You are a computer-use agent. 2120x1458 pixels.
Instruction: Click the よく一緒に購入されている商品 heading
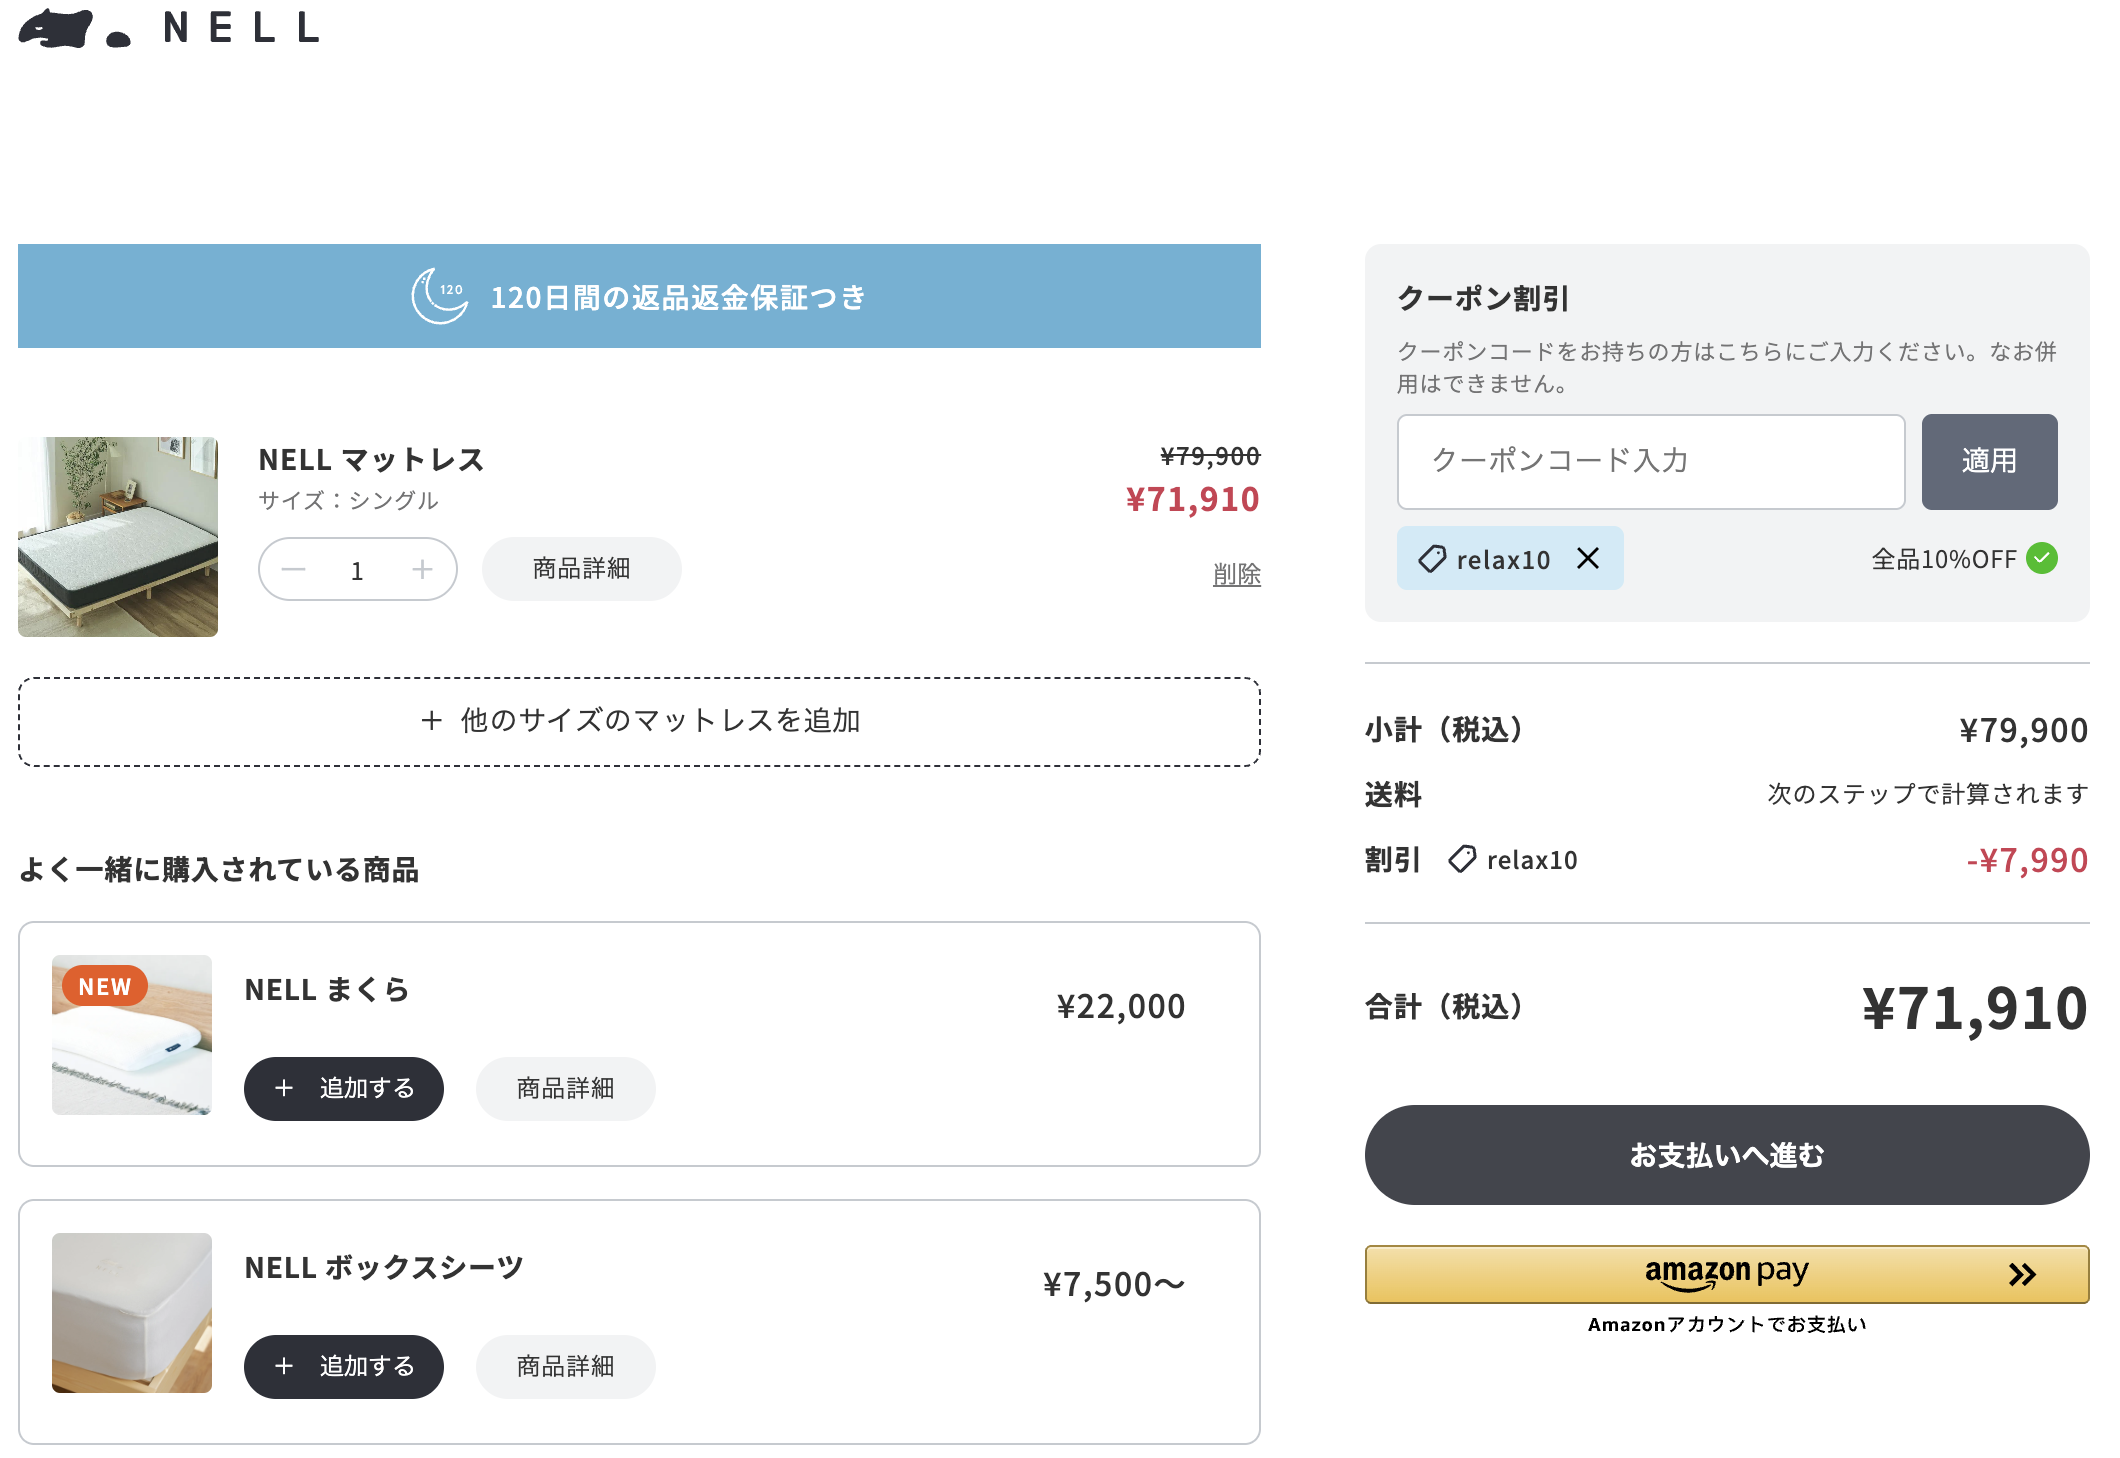pyautogui.click(x=219, y=869)
